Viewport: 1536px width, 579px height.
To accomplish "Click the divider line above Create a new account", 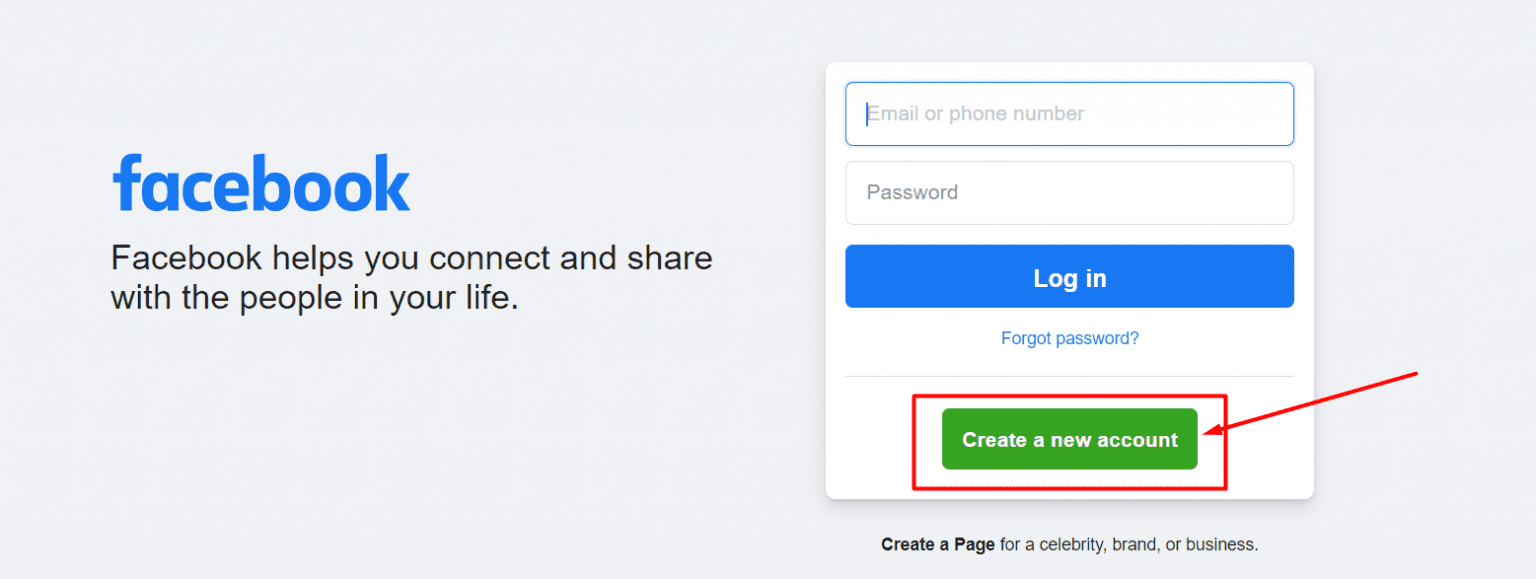I will click(x=1069, y=377).
